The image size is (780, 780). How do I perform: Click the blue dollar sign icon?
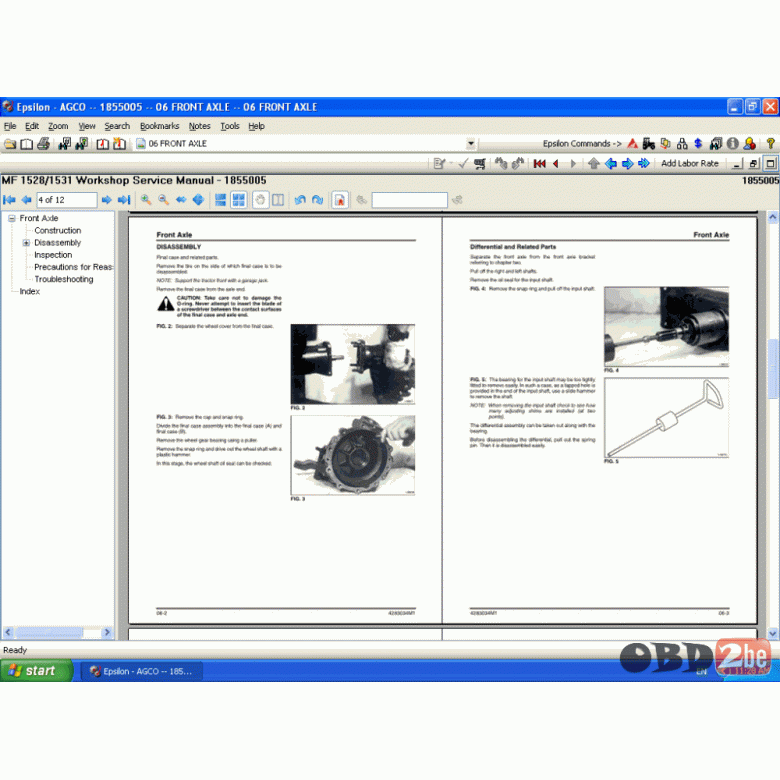click(698, 144)
